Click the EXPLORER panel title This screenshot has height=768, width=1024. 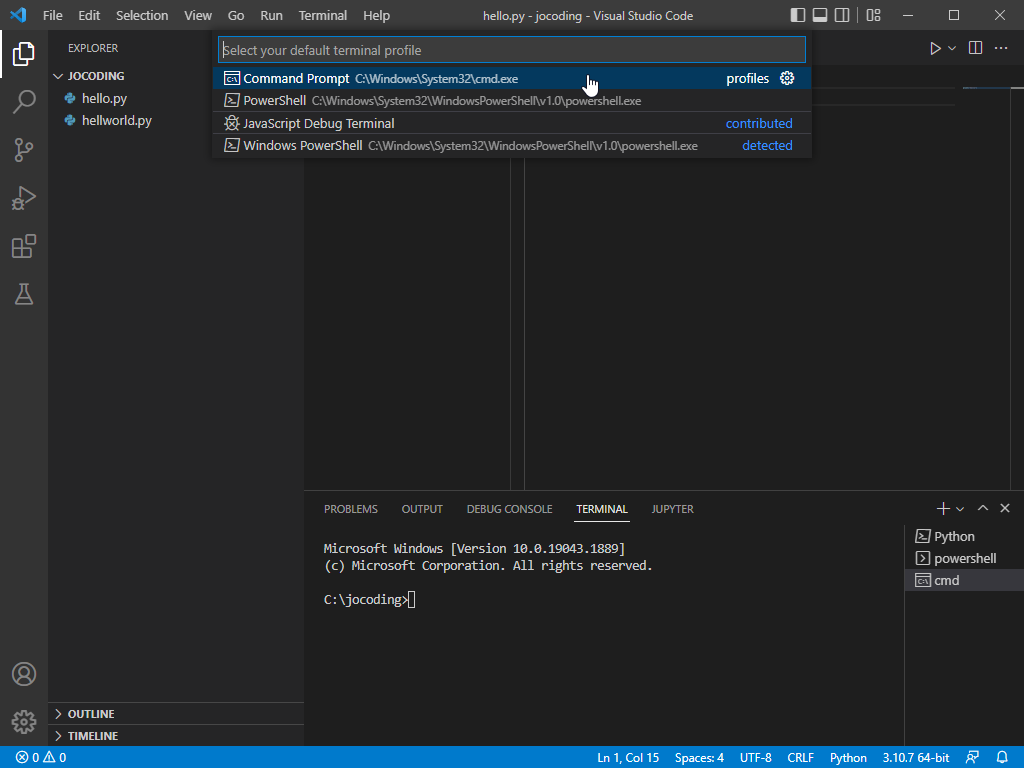tap(93, 48)
